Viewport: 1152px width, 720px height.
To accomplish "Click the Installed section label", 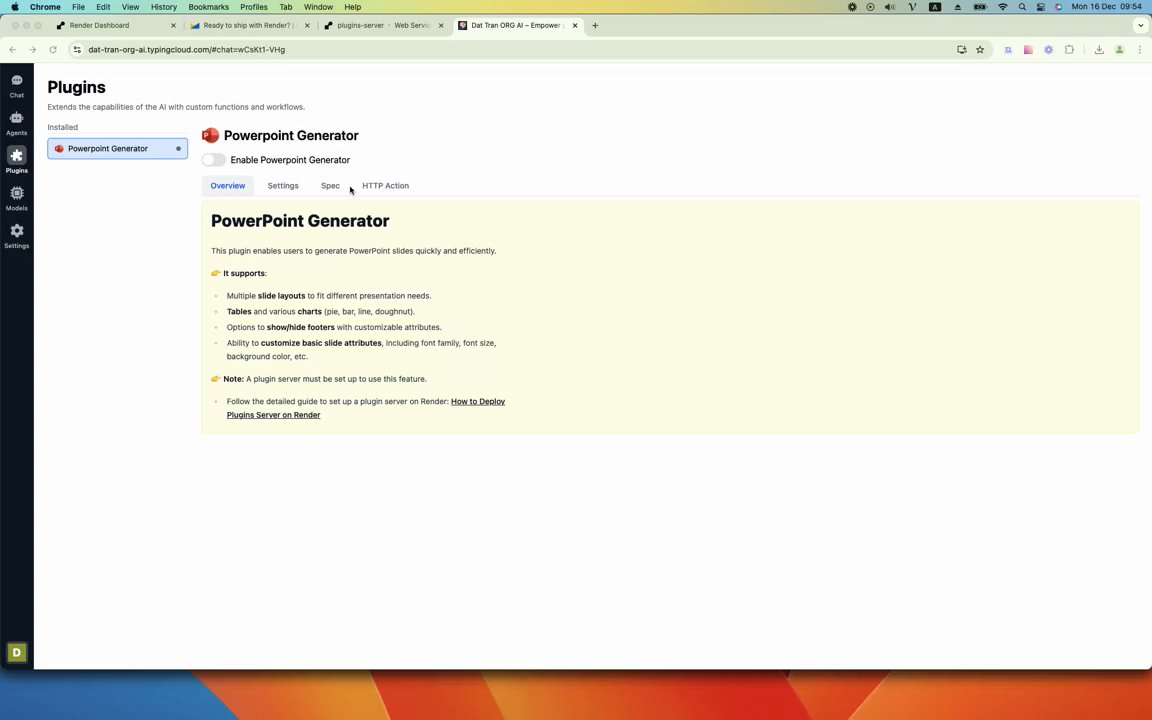I will [62, 127].
